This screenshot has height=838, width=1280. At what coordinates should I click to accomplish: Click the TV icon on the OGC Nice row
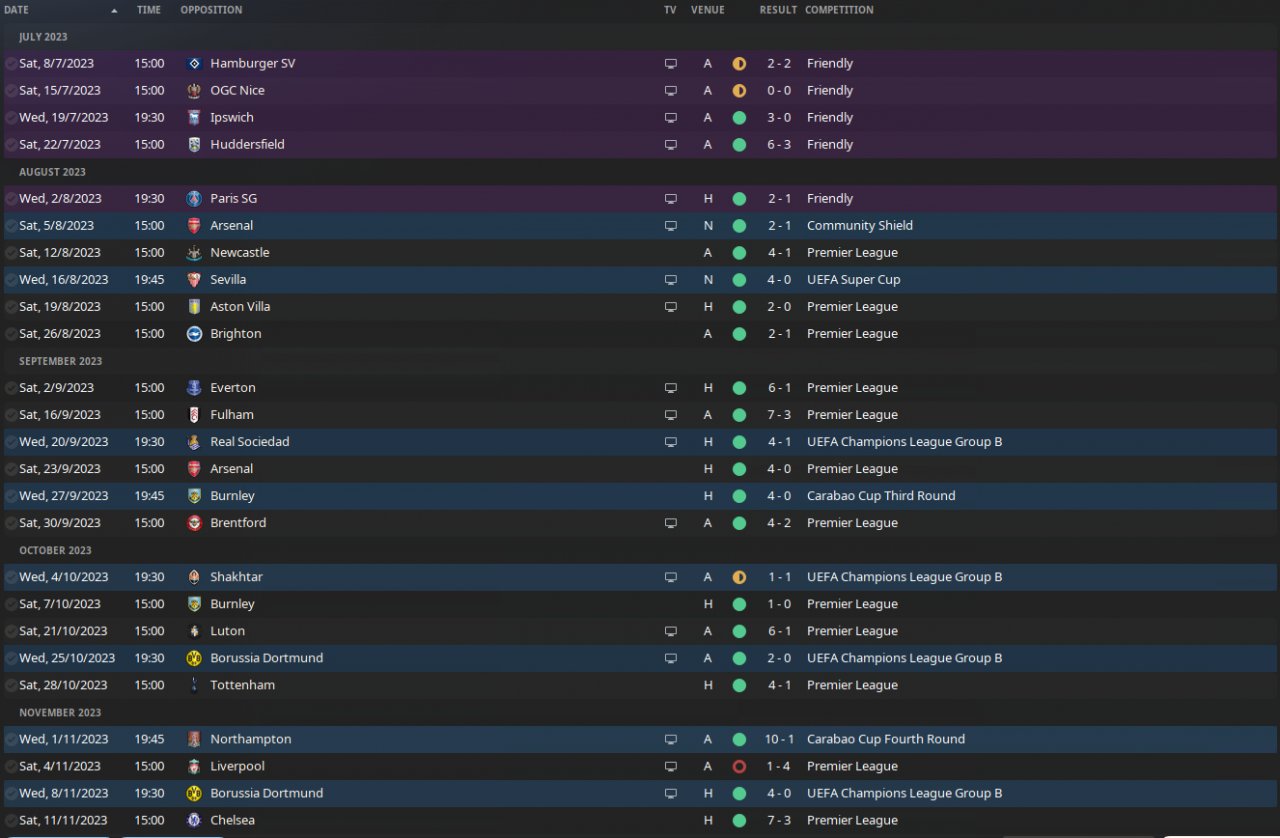coord(670,91)
